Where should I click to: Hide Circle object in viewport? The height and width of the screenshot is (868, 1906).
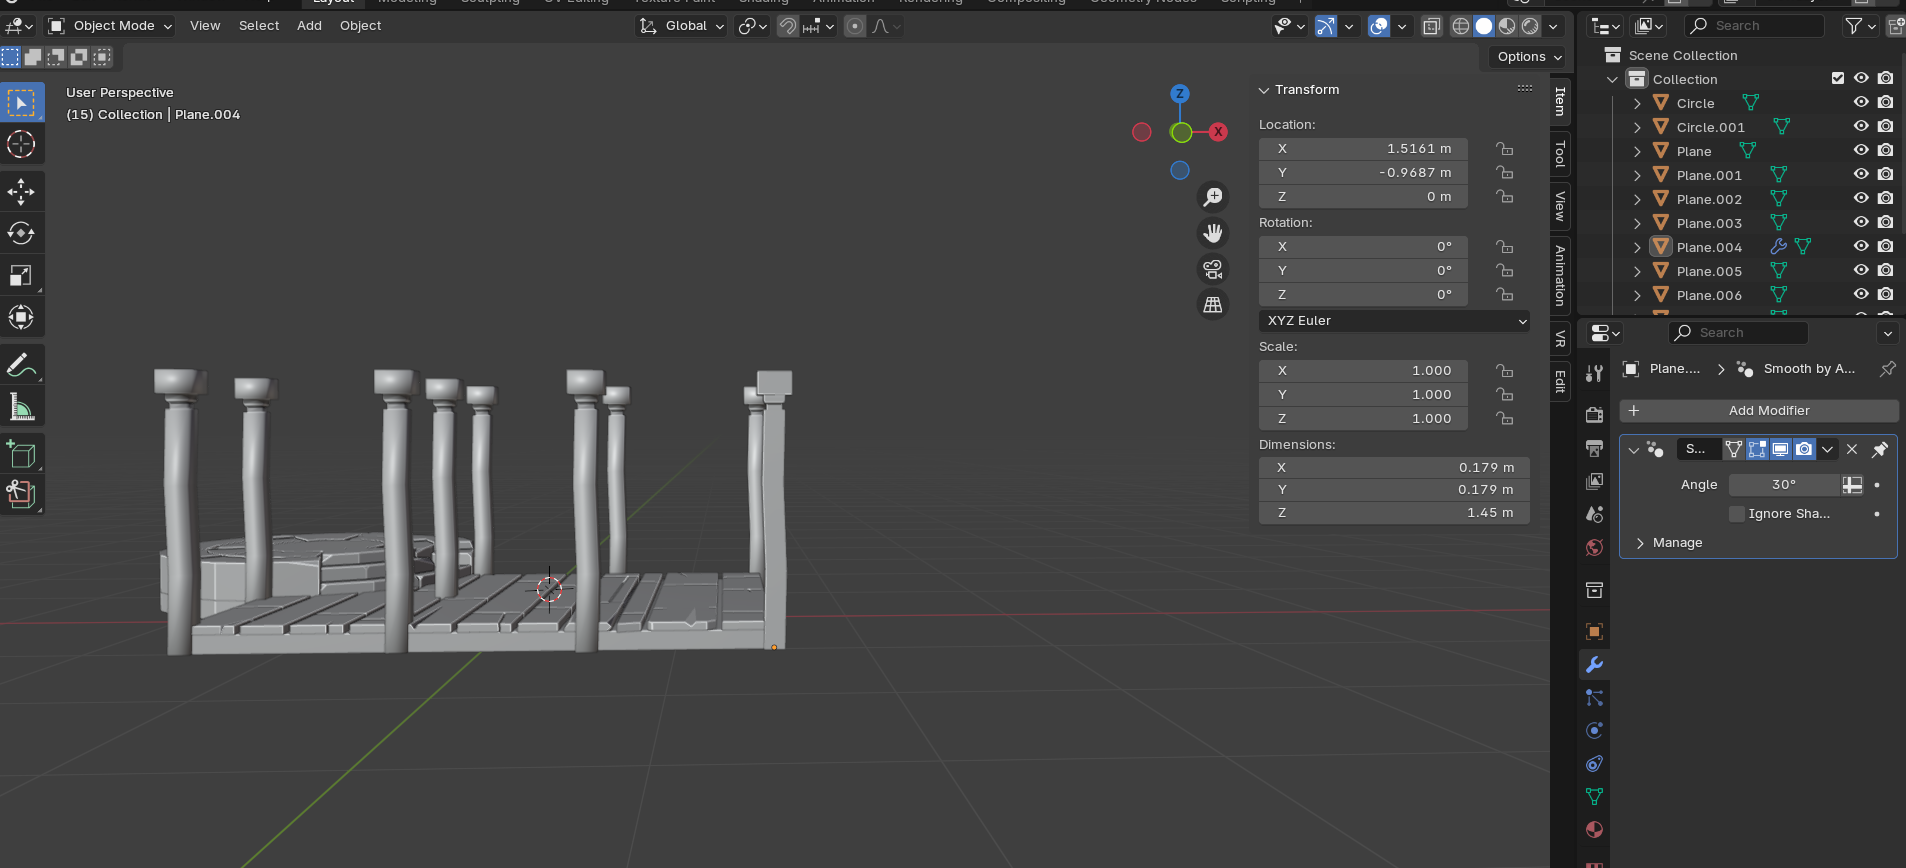(1861, 102)
